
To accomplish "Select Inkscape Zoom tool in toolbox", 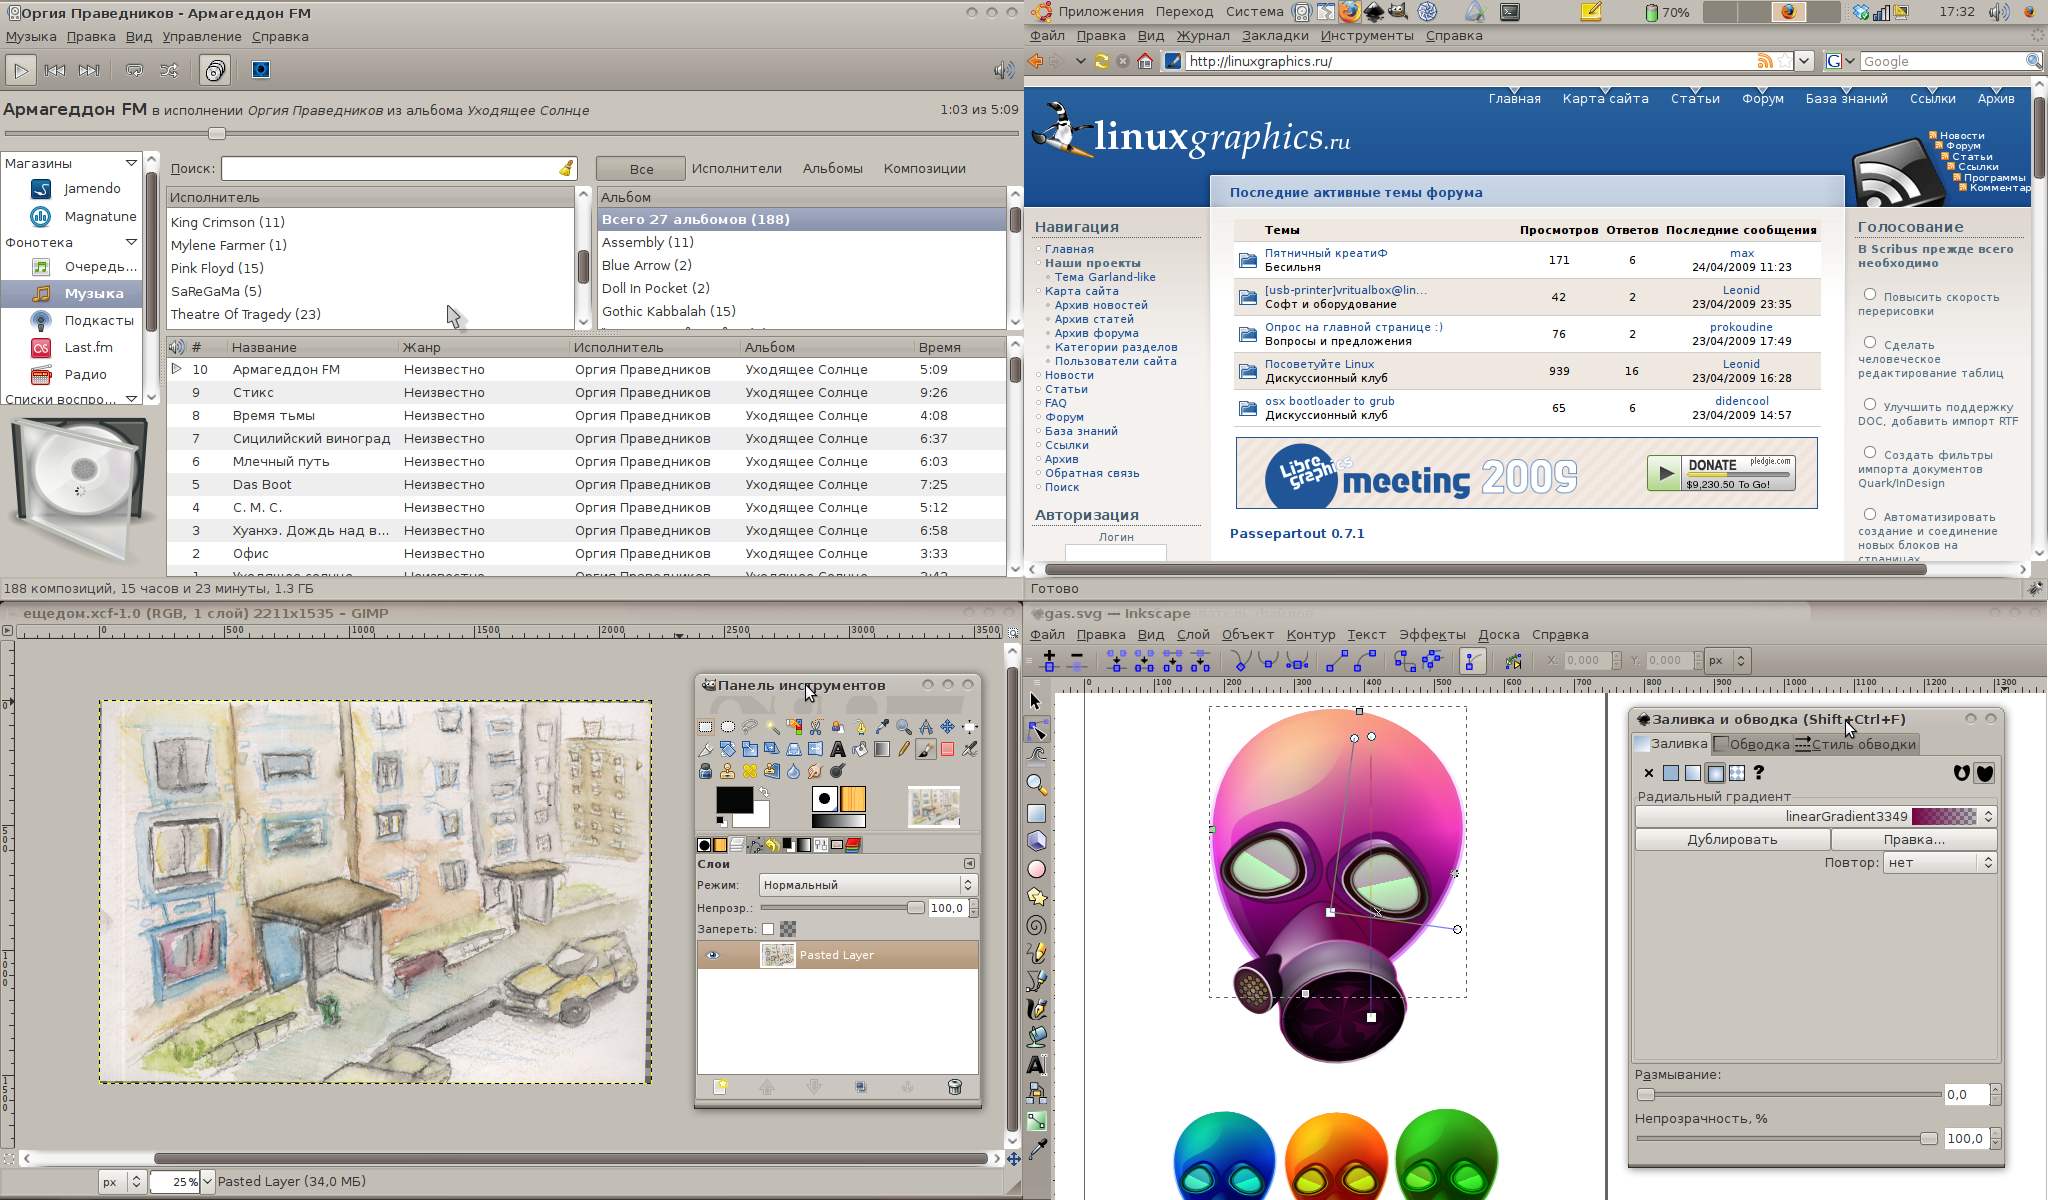I will (1037, 785).
